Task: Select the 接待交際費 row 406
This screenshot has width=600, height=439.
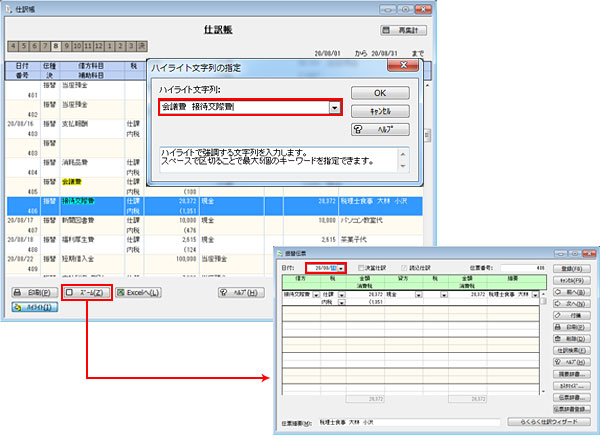Action: point(214,206)
